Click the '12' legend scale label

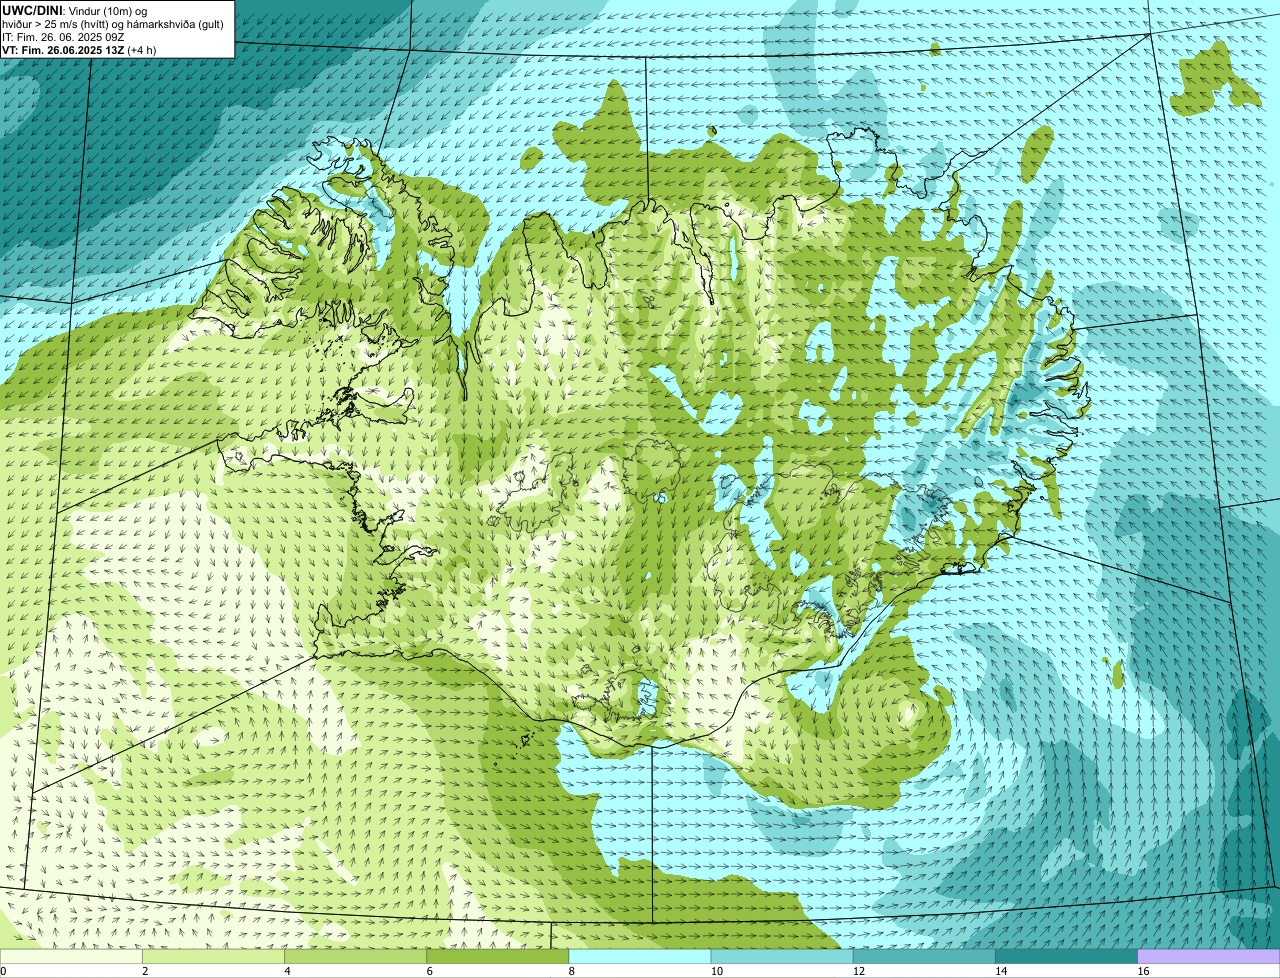pyautogui.click(x=859, y=971)
